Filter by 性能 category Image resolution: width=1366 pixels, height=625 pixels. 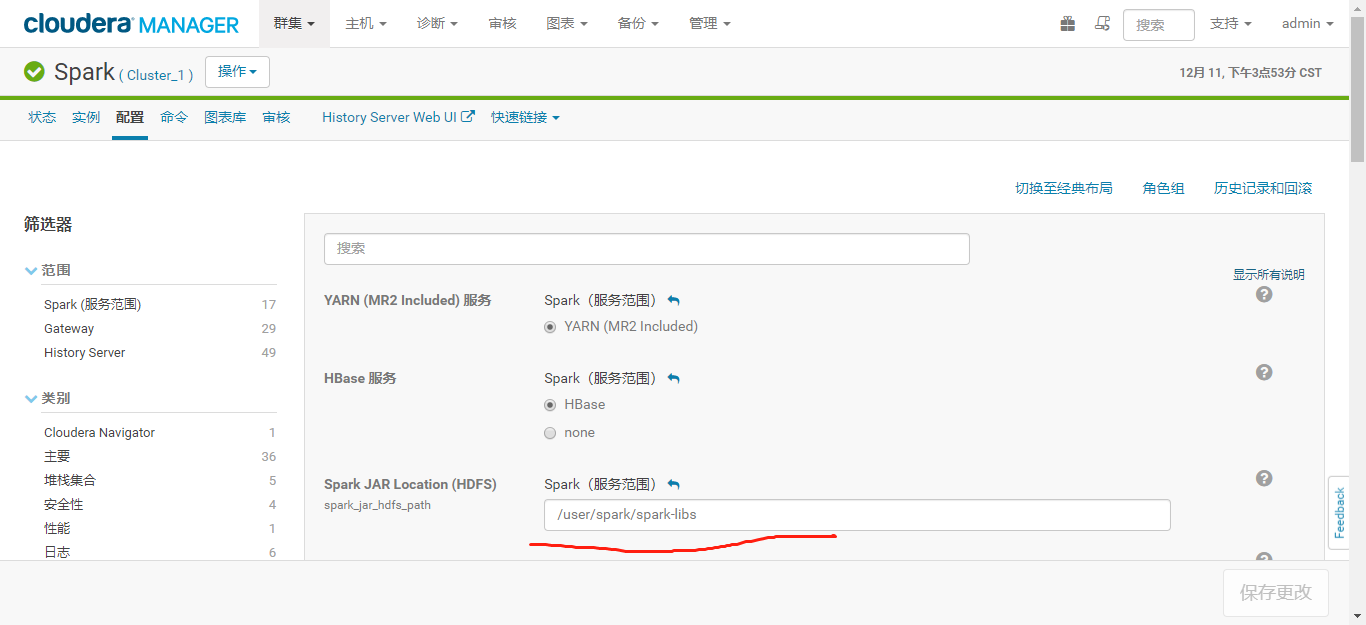(57, 528)
